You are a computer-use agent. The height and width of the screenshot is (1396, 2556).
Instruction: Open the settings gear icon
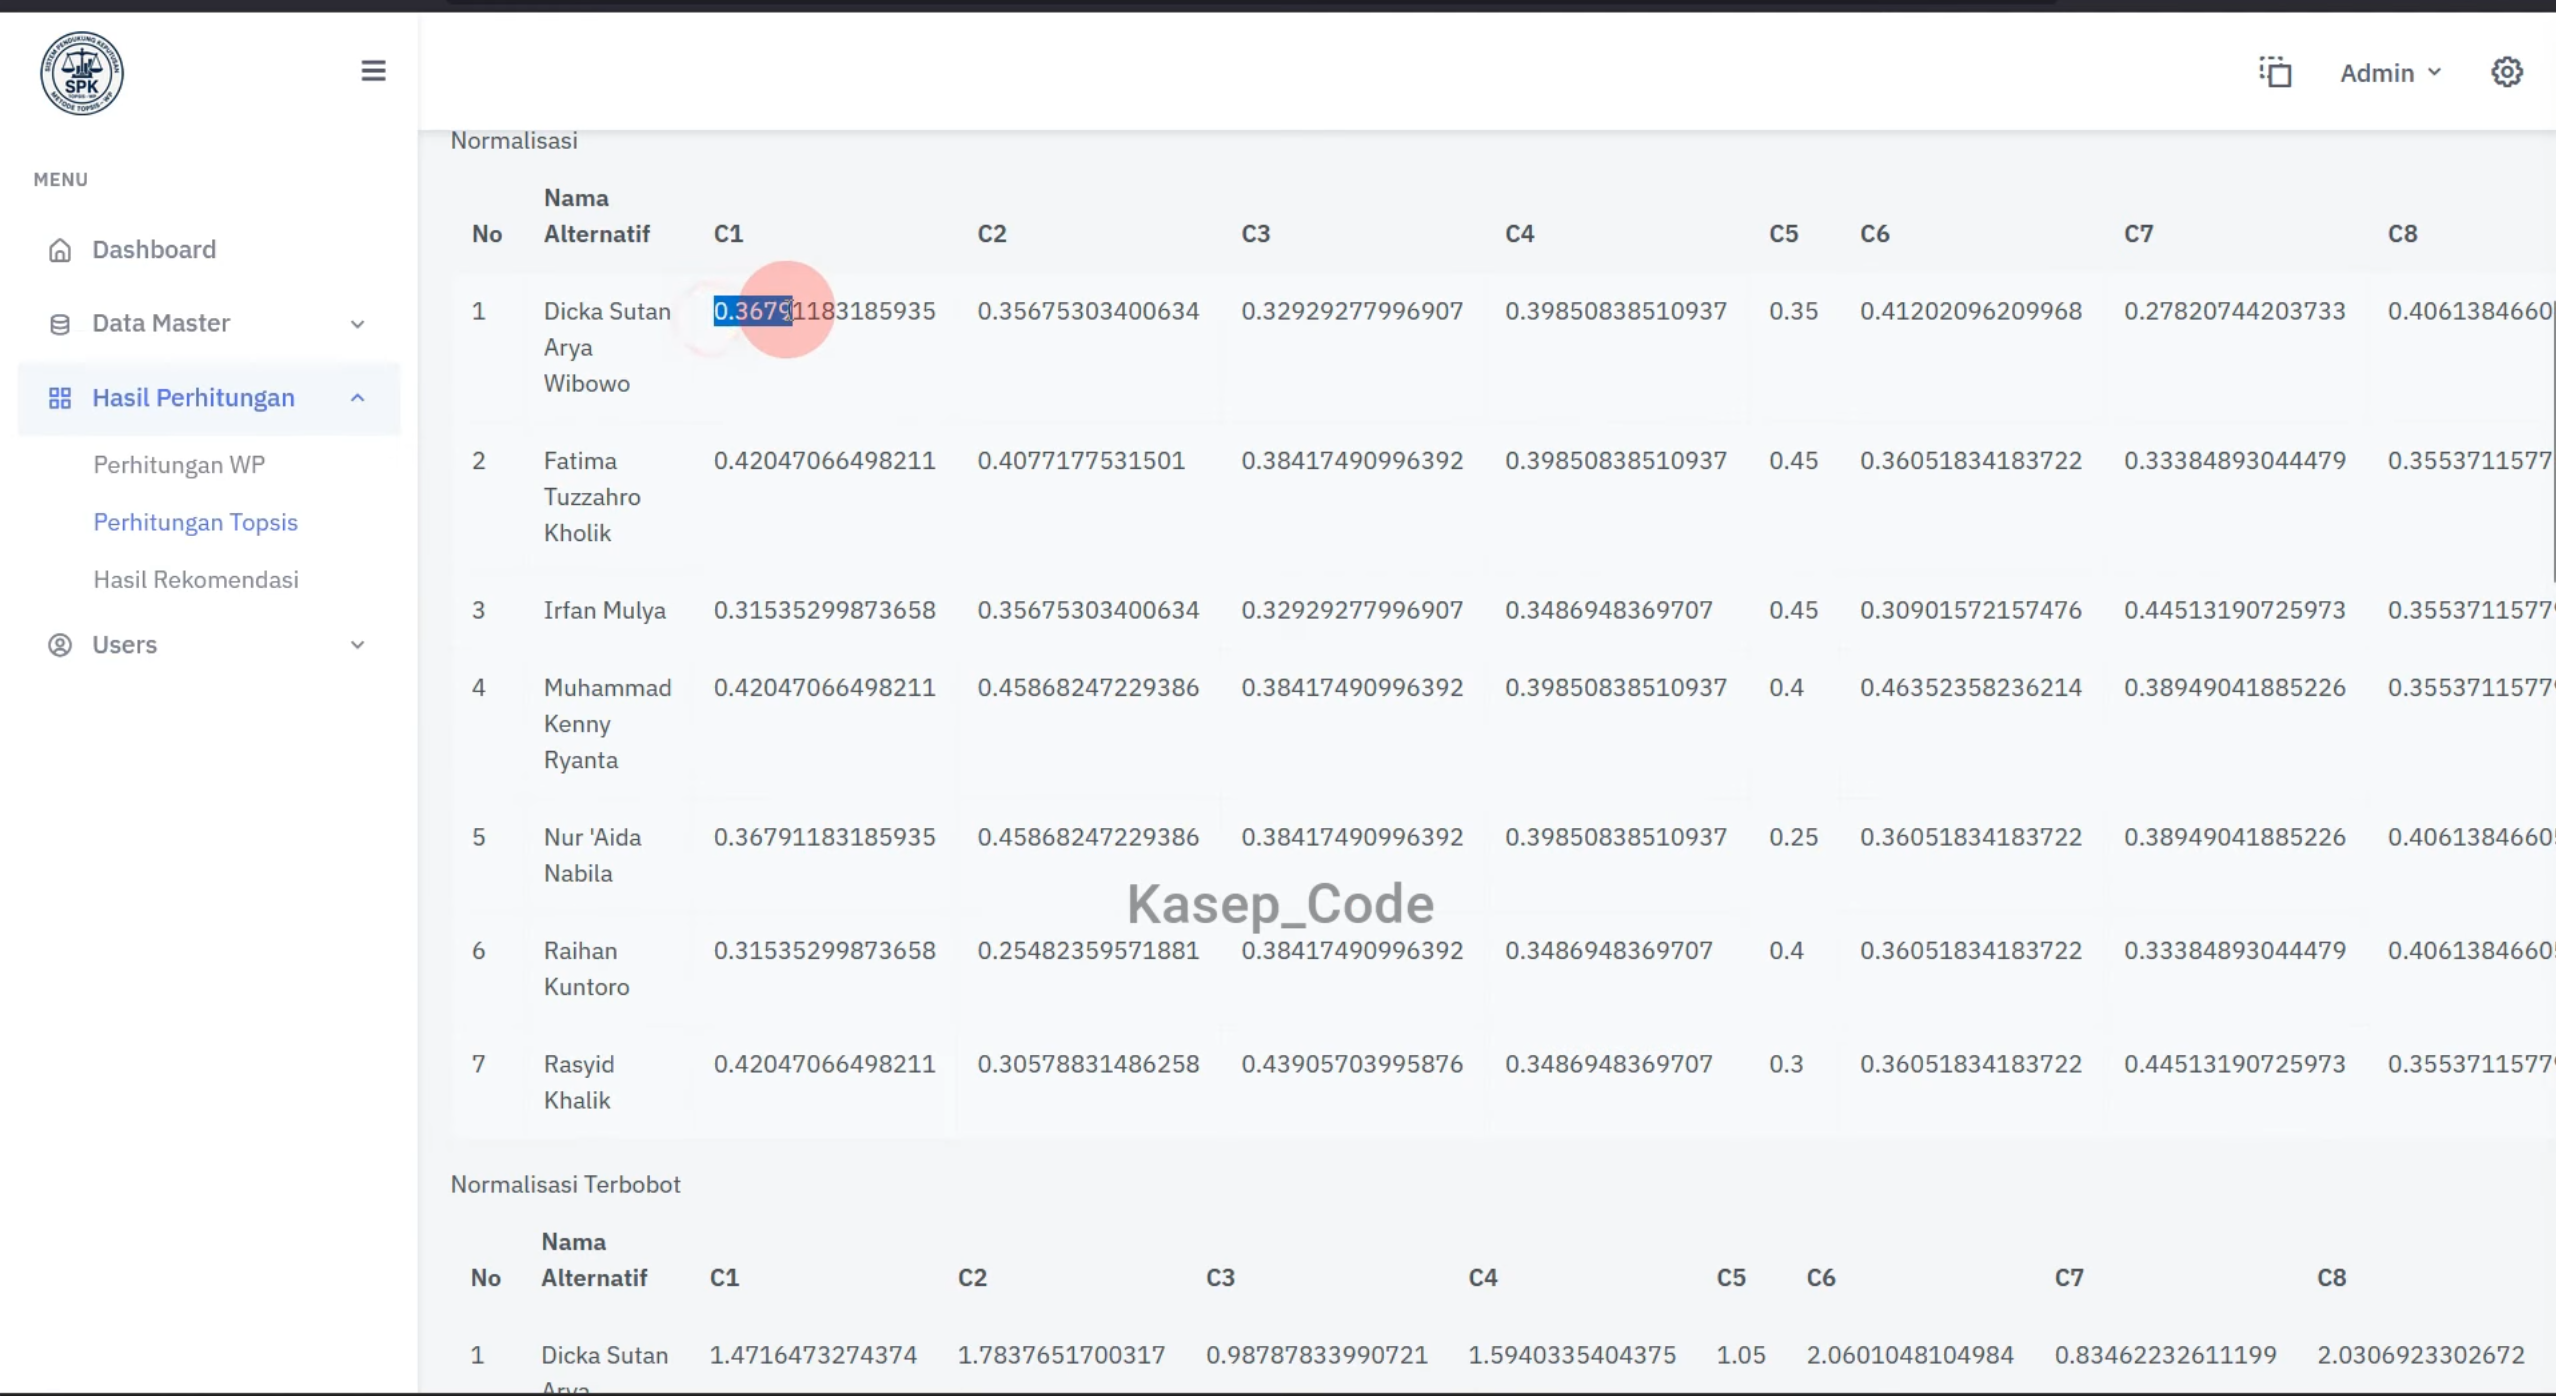click(2506, 72)
